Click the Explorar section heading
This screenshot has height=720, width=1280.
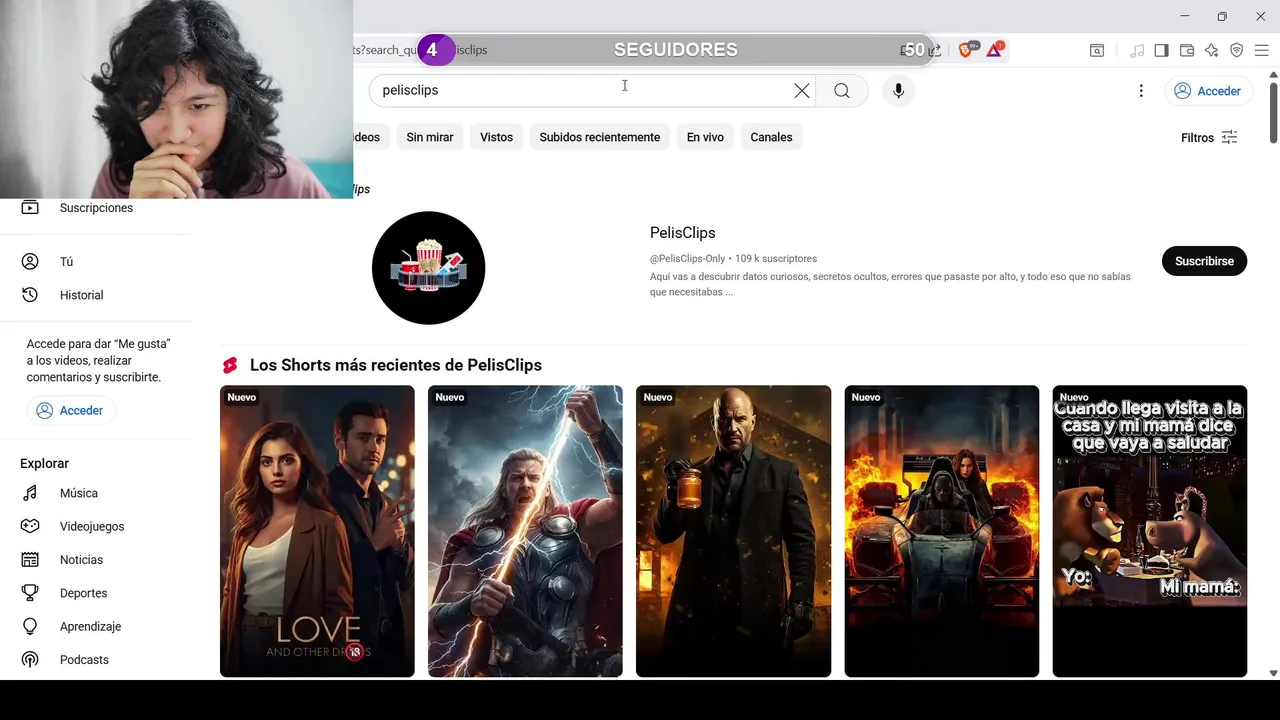click(44, 463)
